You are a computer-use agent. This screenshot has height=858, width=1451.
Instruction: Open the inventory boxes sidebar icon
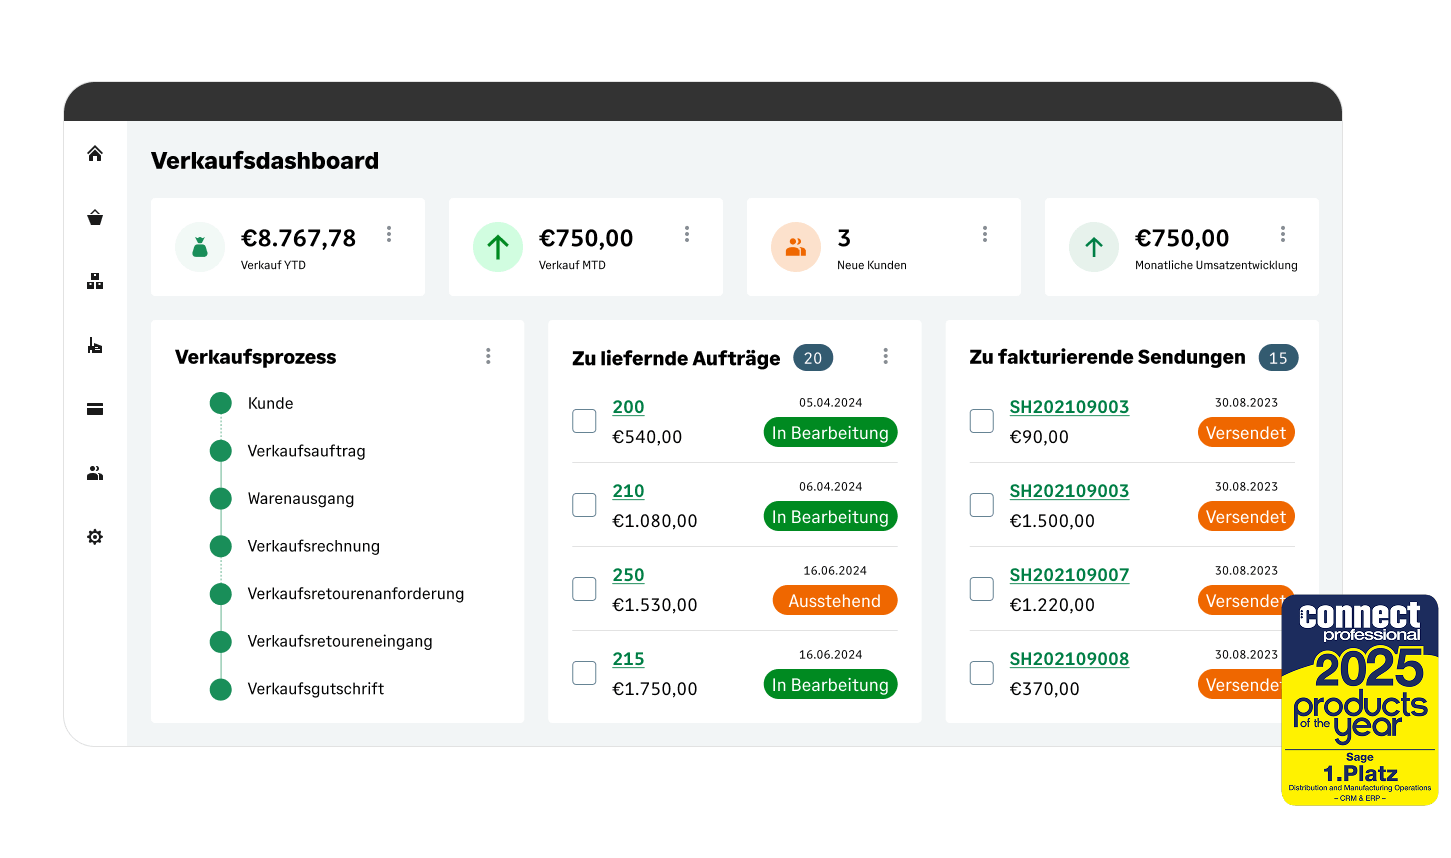click(x=95, y=282)
